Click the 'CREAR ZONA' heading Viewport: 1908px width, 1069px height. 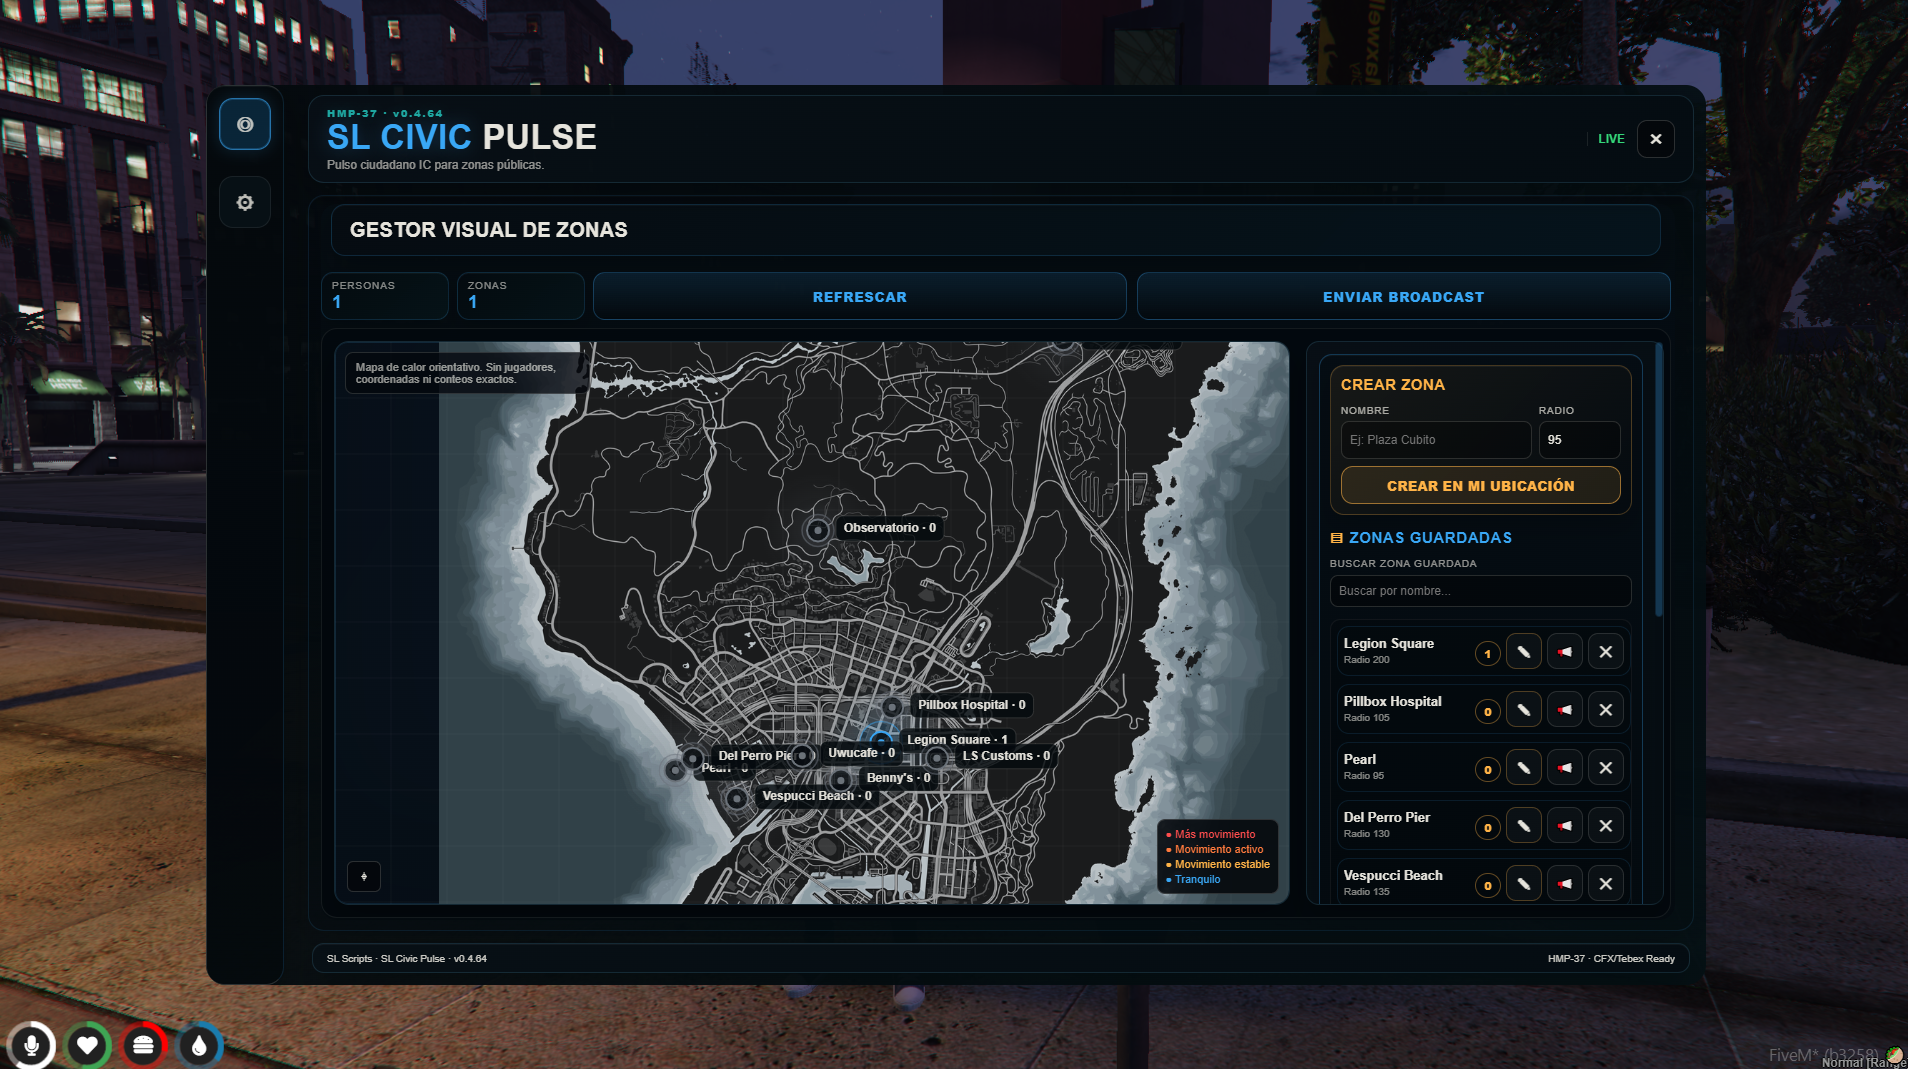[1392, 385]
